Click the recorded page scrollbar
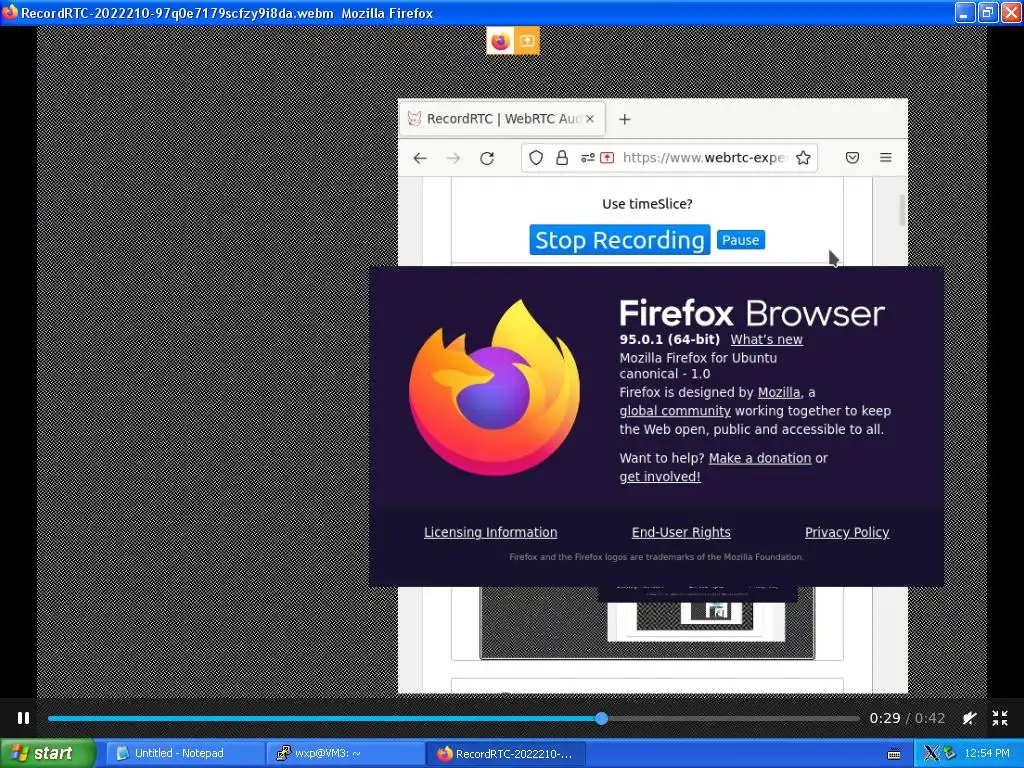The width and height of the screenshot is (1024, 768). (903, 210)
